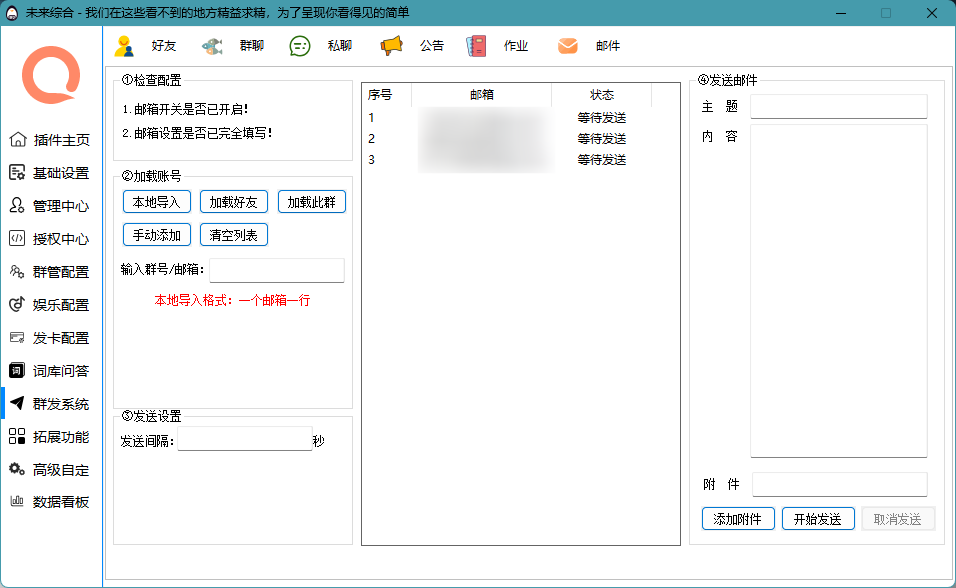Select the 群聊 (Group Chat) icon
Image resolution: width=956 pixels, height=588 pixels.
pyautogui.click(x=212, y=45)
